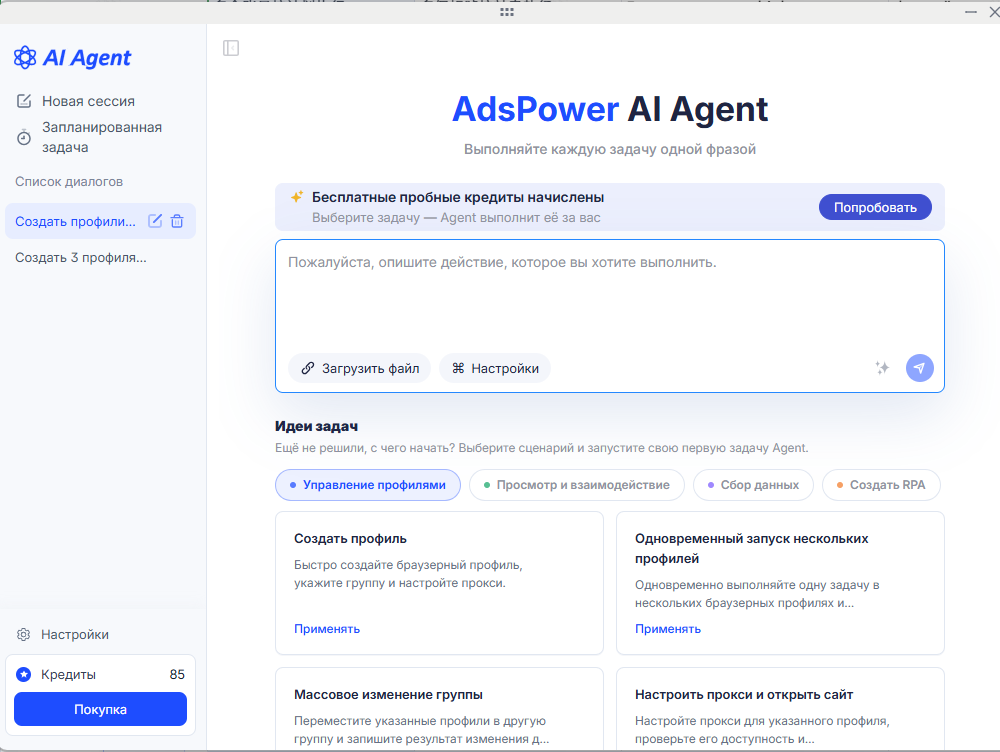The height and width of the screenshot is (752, 1000).
Task: Select the Создать RPA tab
Action: (881, 485)
